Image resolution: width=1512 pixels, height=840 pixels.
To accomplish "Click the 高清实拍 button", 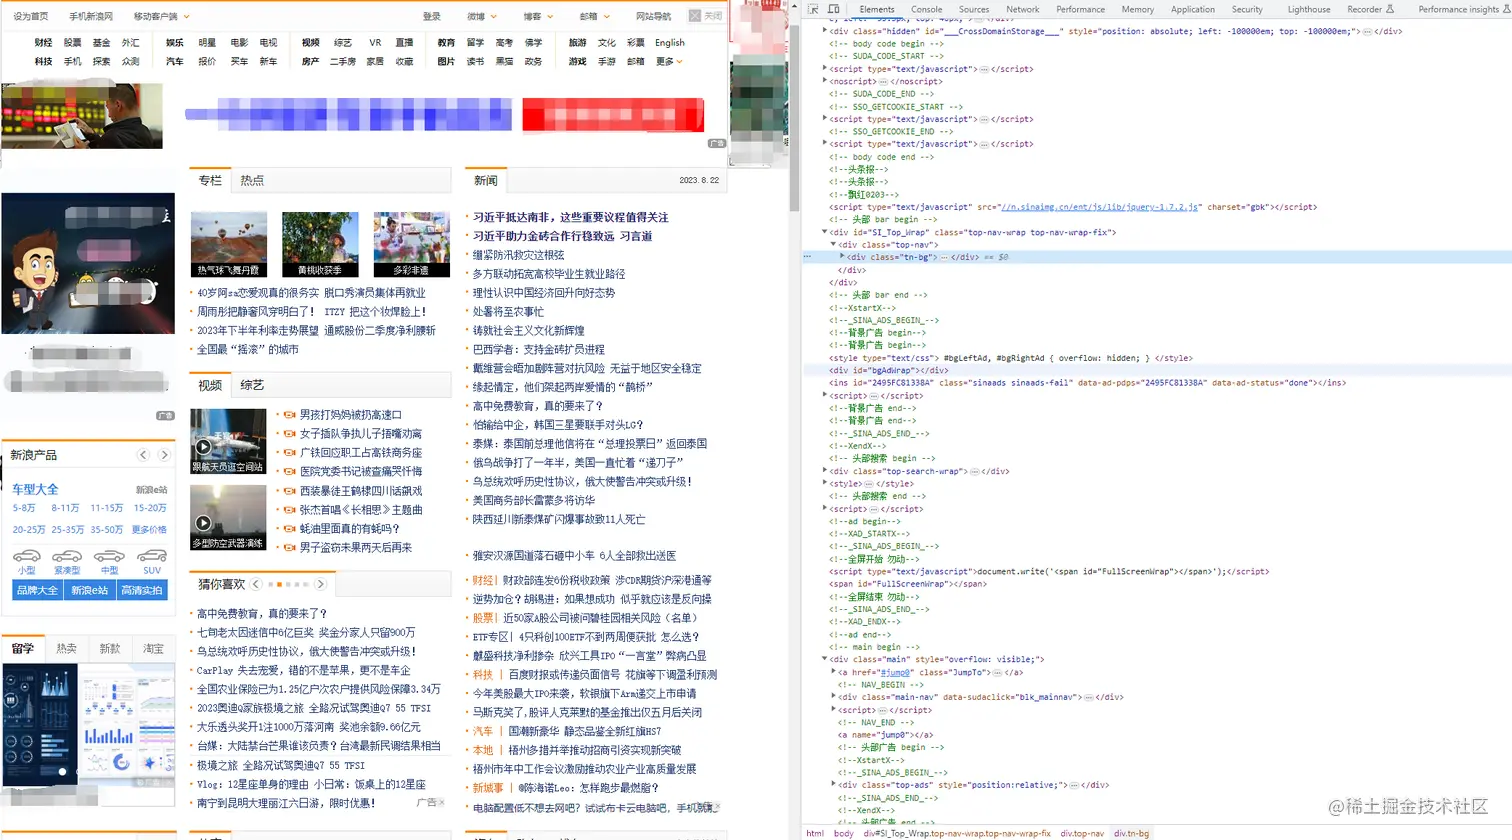I will coord(141,590).
